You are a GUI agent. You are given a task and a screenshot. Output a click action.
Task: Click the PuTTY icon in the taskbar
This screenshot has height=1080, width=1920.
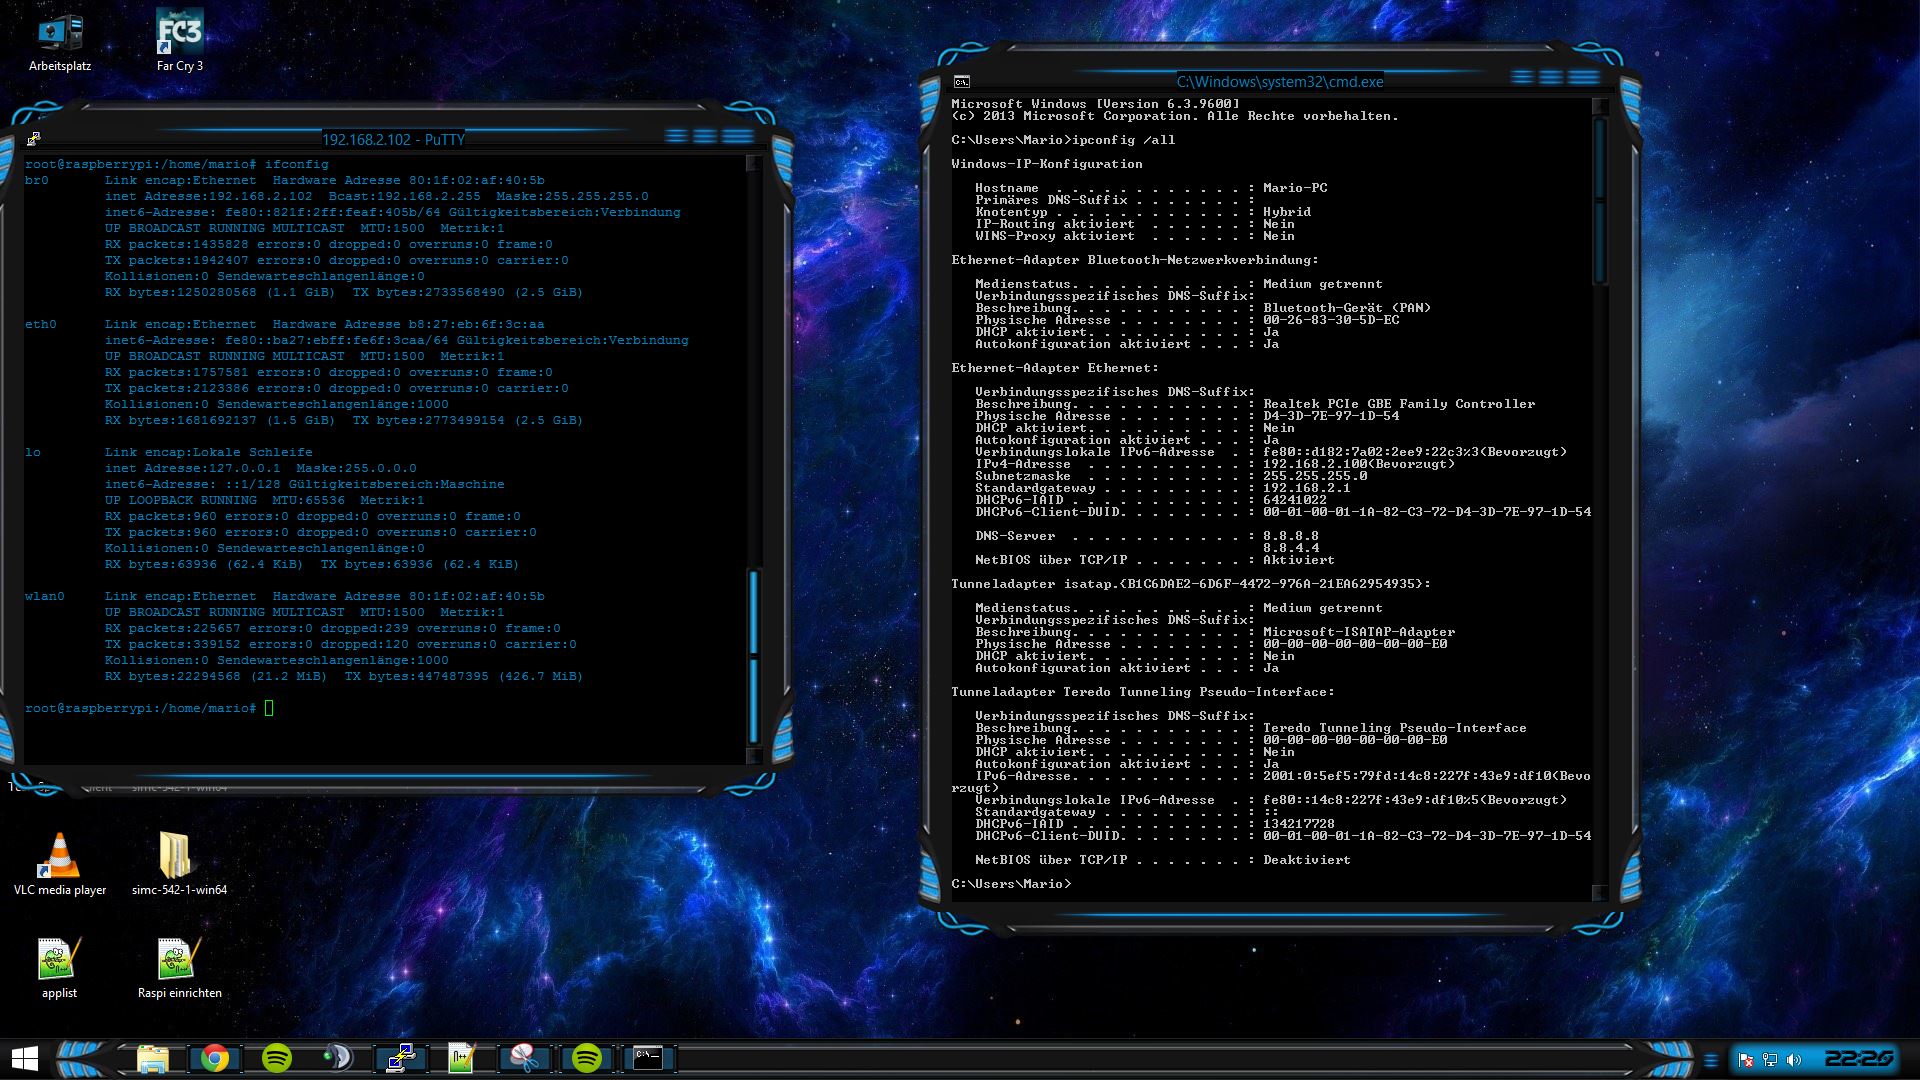(x=401, y=1058)
